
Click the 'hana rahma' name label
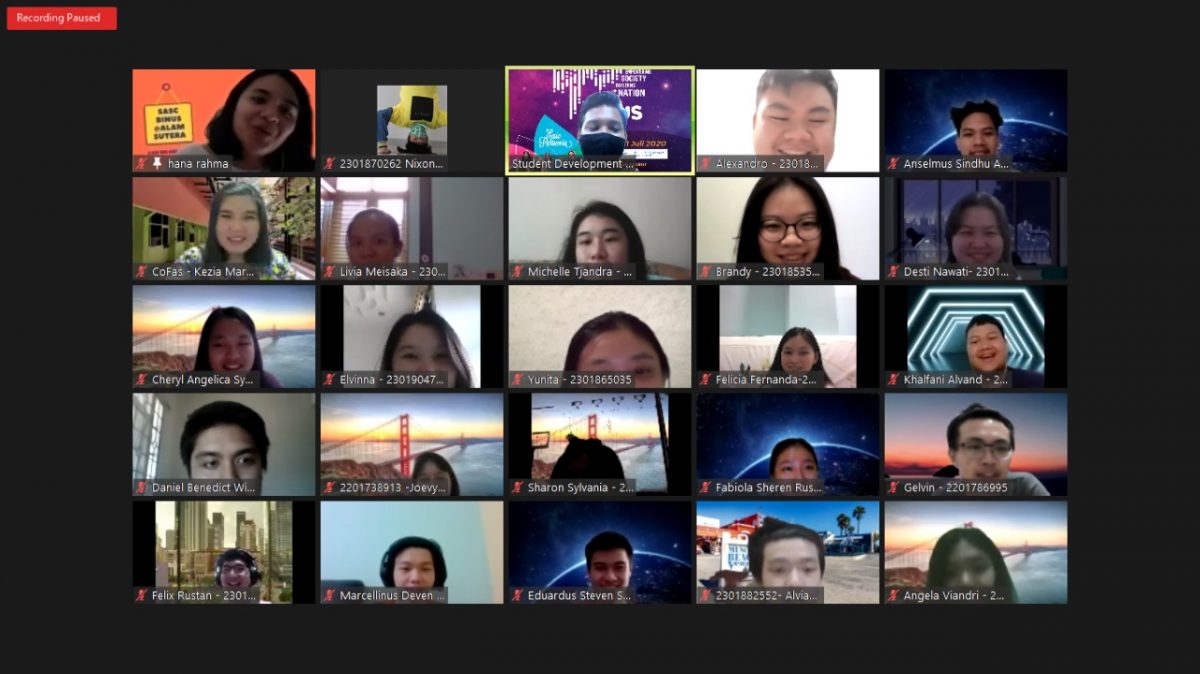198,163
